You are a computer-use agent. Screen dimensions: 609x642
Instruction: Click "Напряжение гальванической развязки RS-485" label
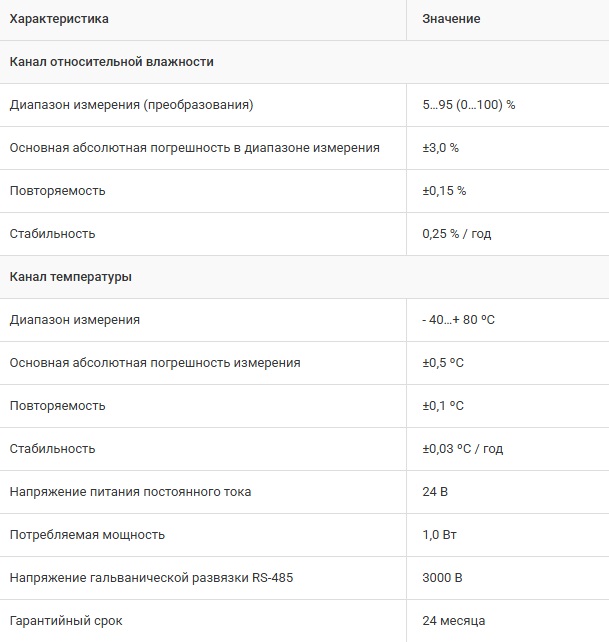pos(151,578)
